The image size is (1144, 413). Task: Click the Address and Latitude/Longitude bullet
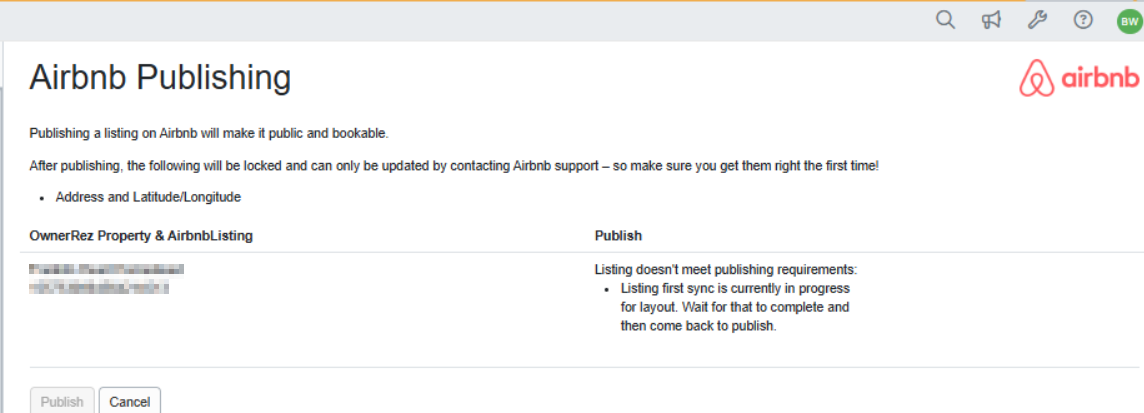pyautogui.click(x=148, y=197)
